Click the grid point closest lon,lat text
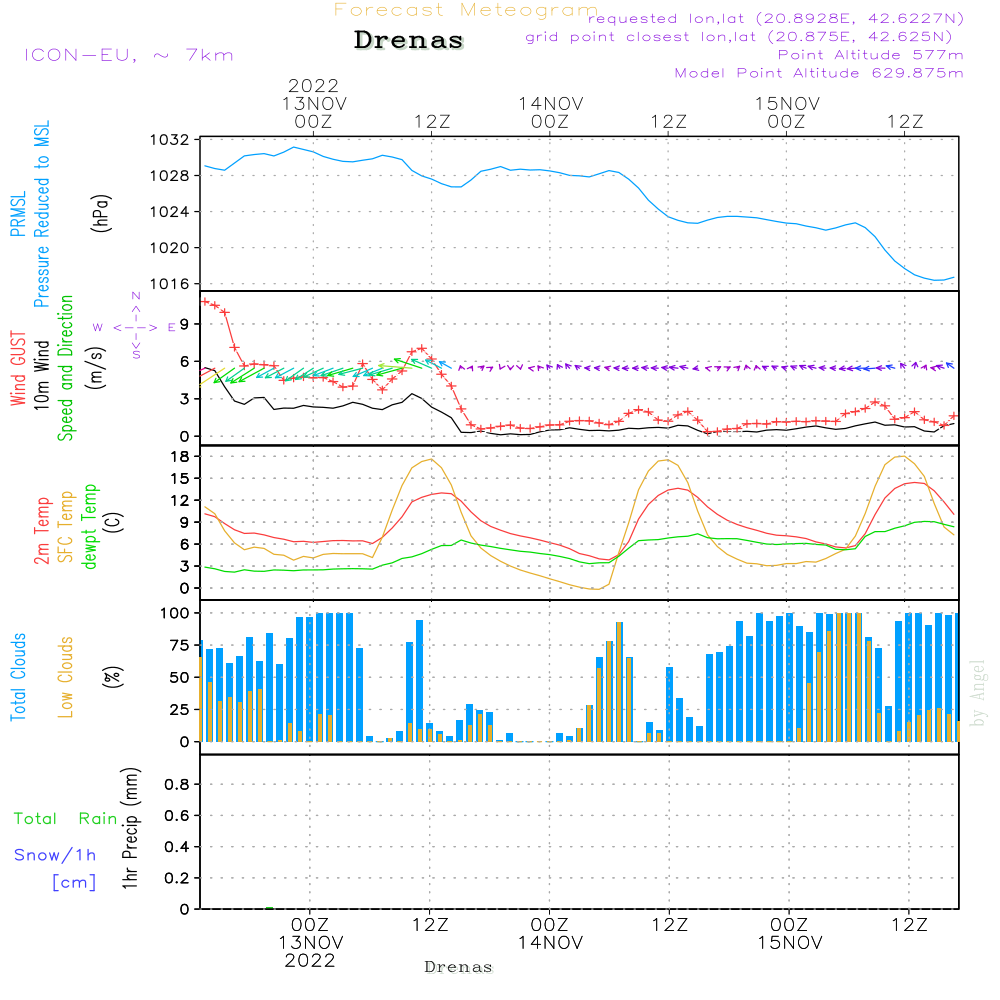 point(739,37)
